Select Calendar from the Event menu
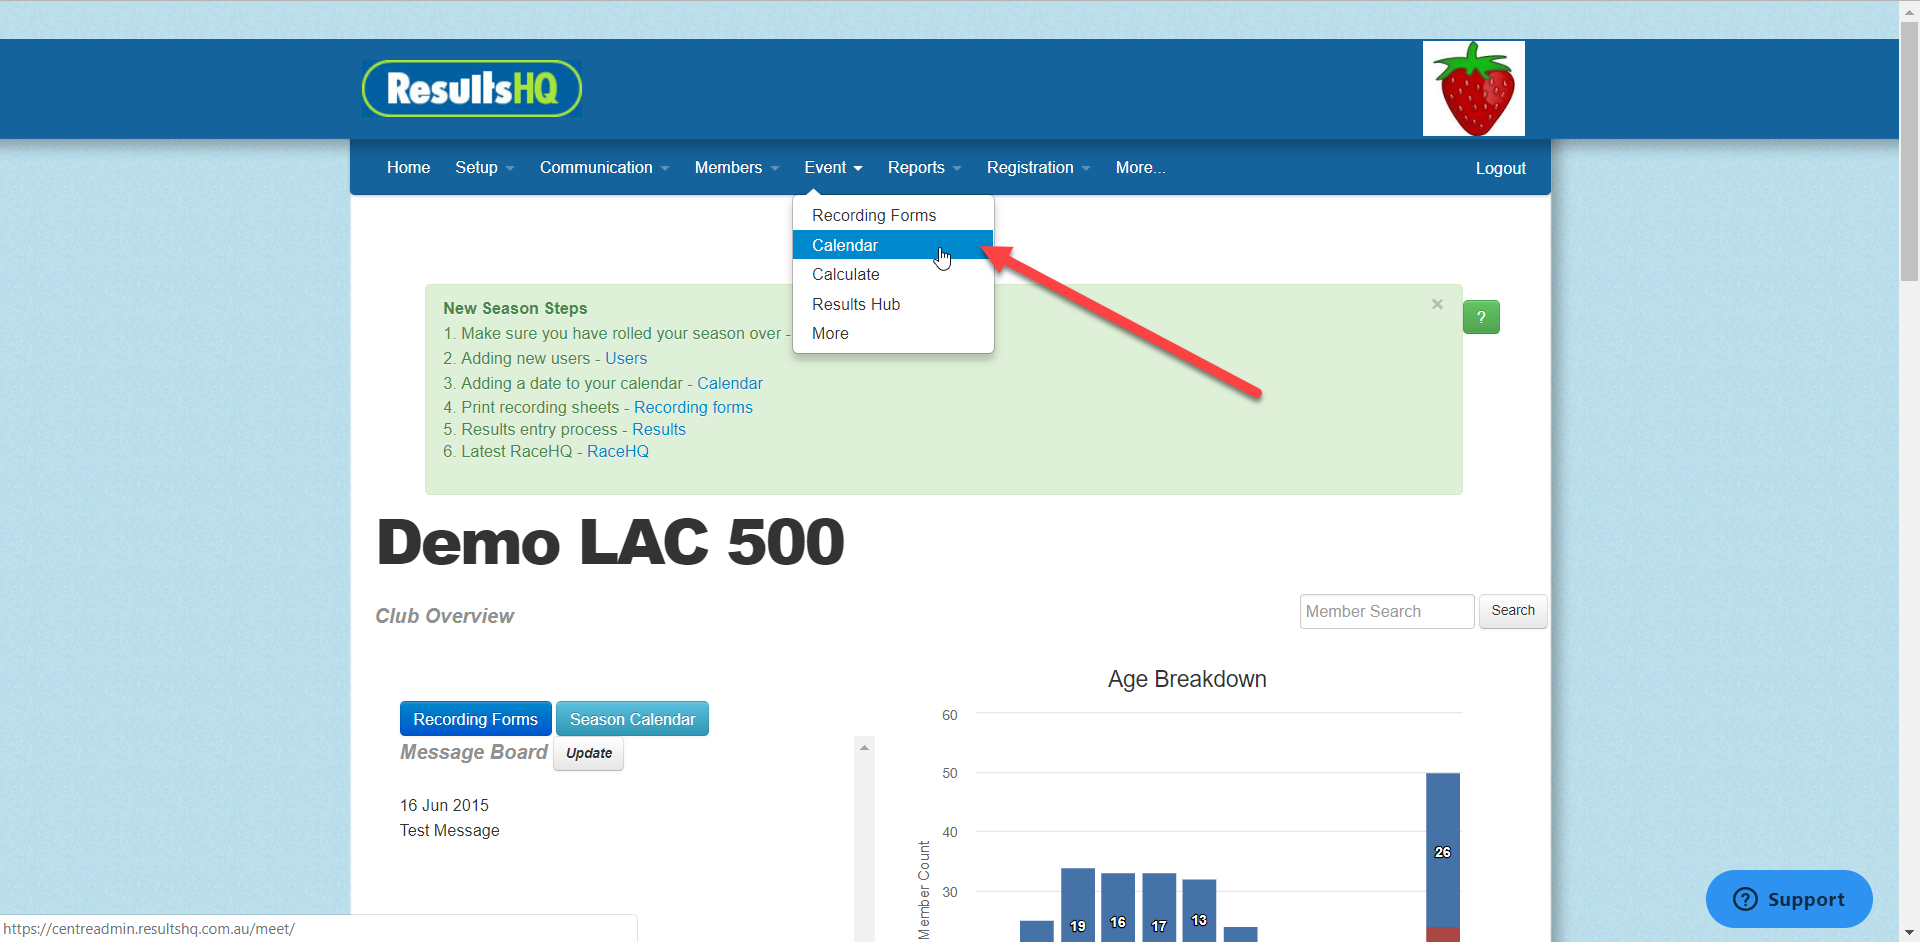The width and height of the screenshot is (1920, 942). tap(845, 245)
